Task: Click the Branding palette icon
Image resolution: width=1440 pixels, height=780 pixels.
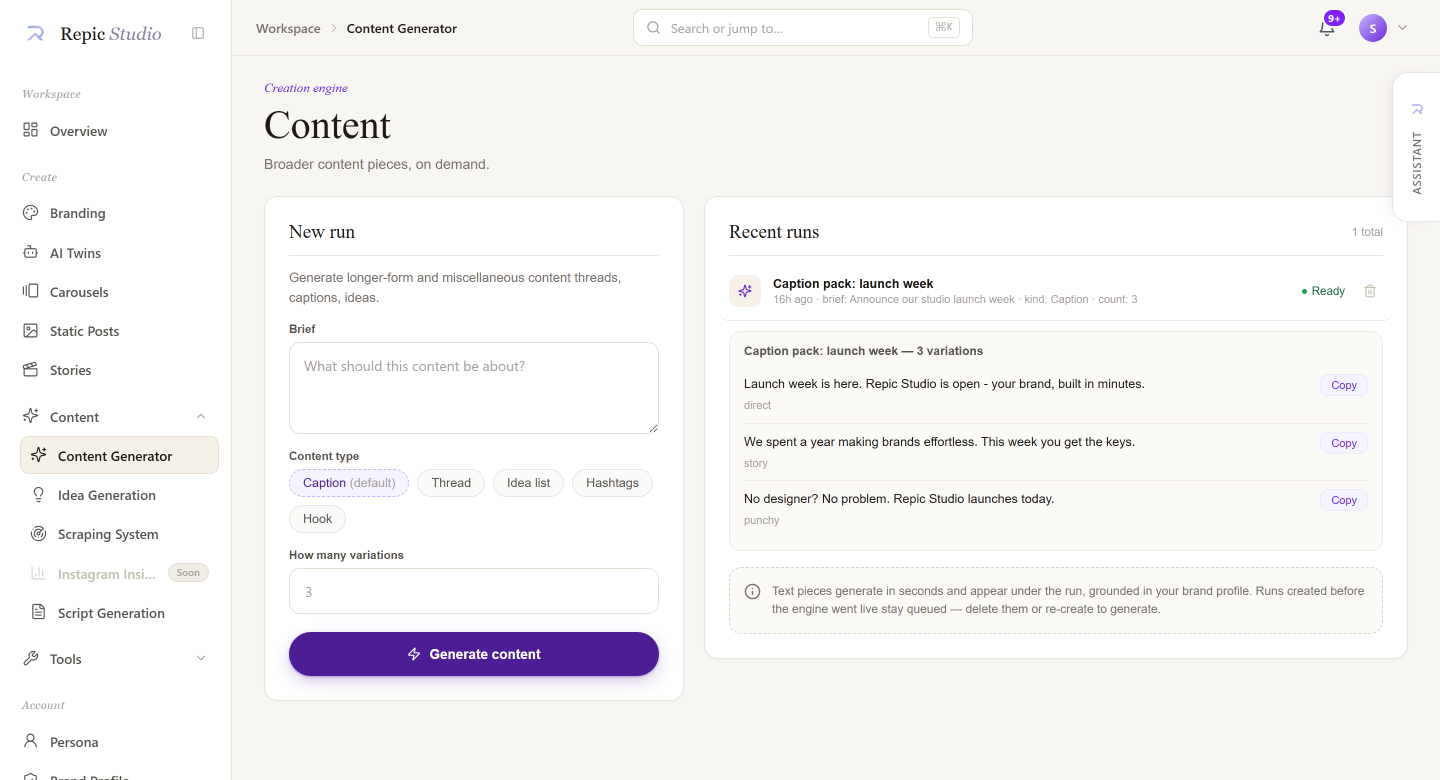Action: pyautogui.click(x=31, y=213)
